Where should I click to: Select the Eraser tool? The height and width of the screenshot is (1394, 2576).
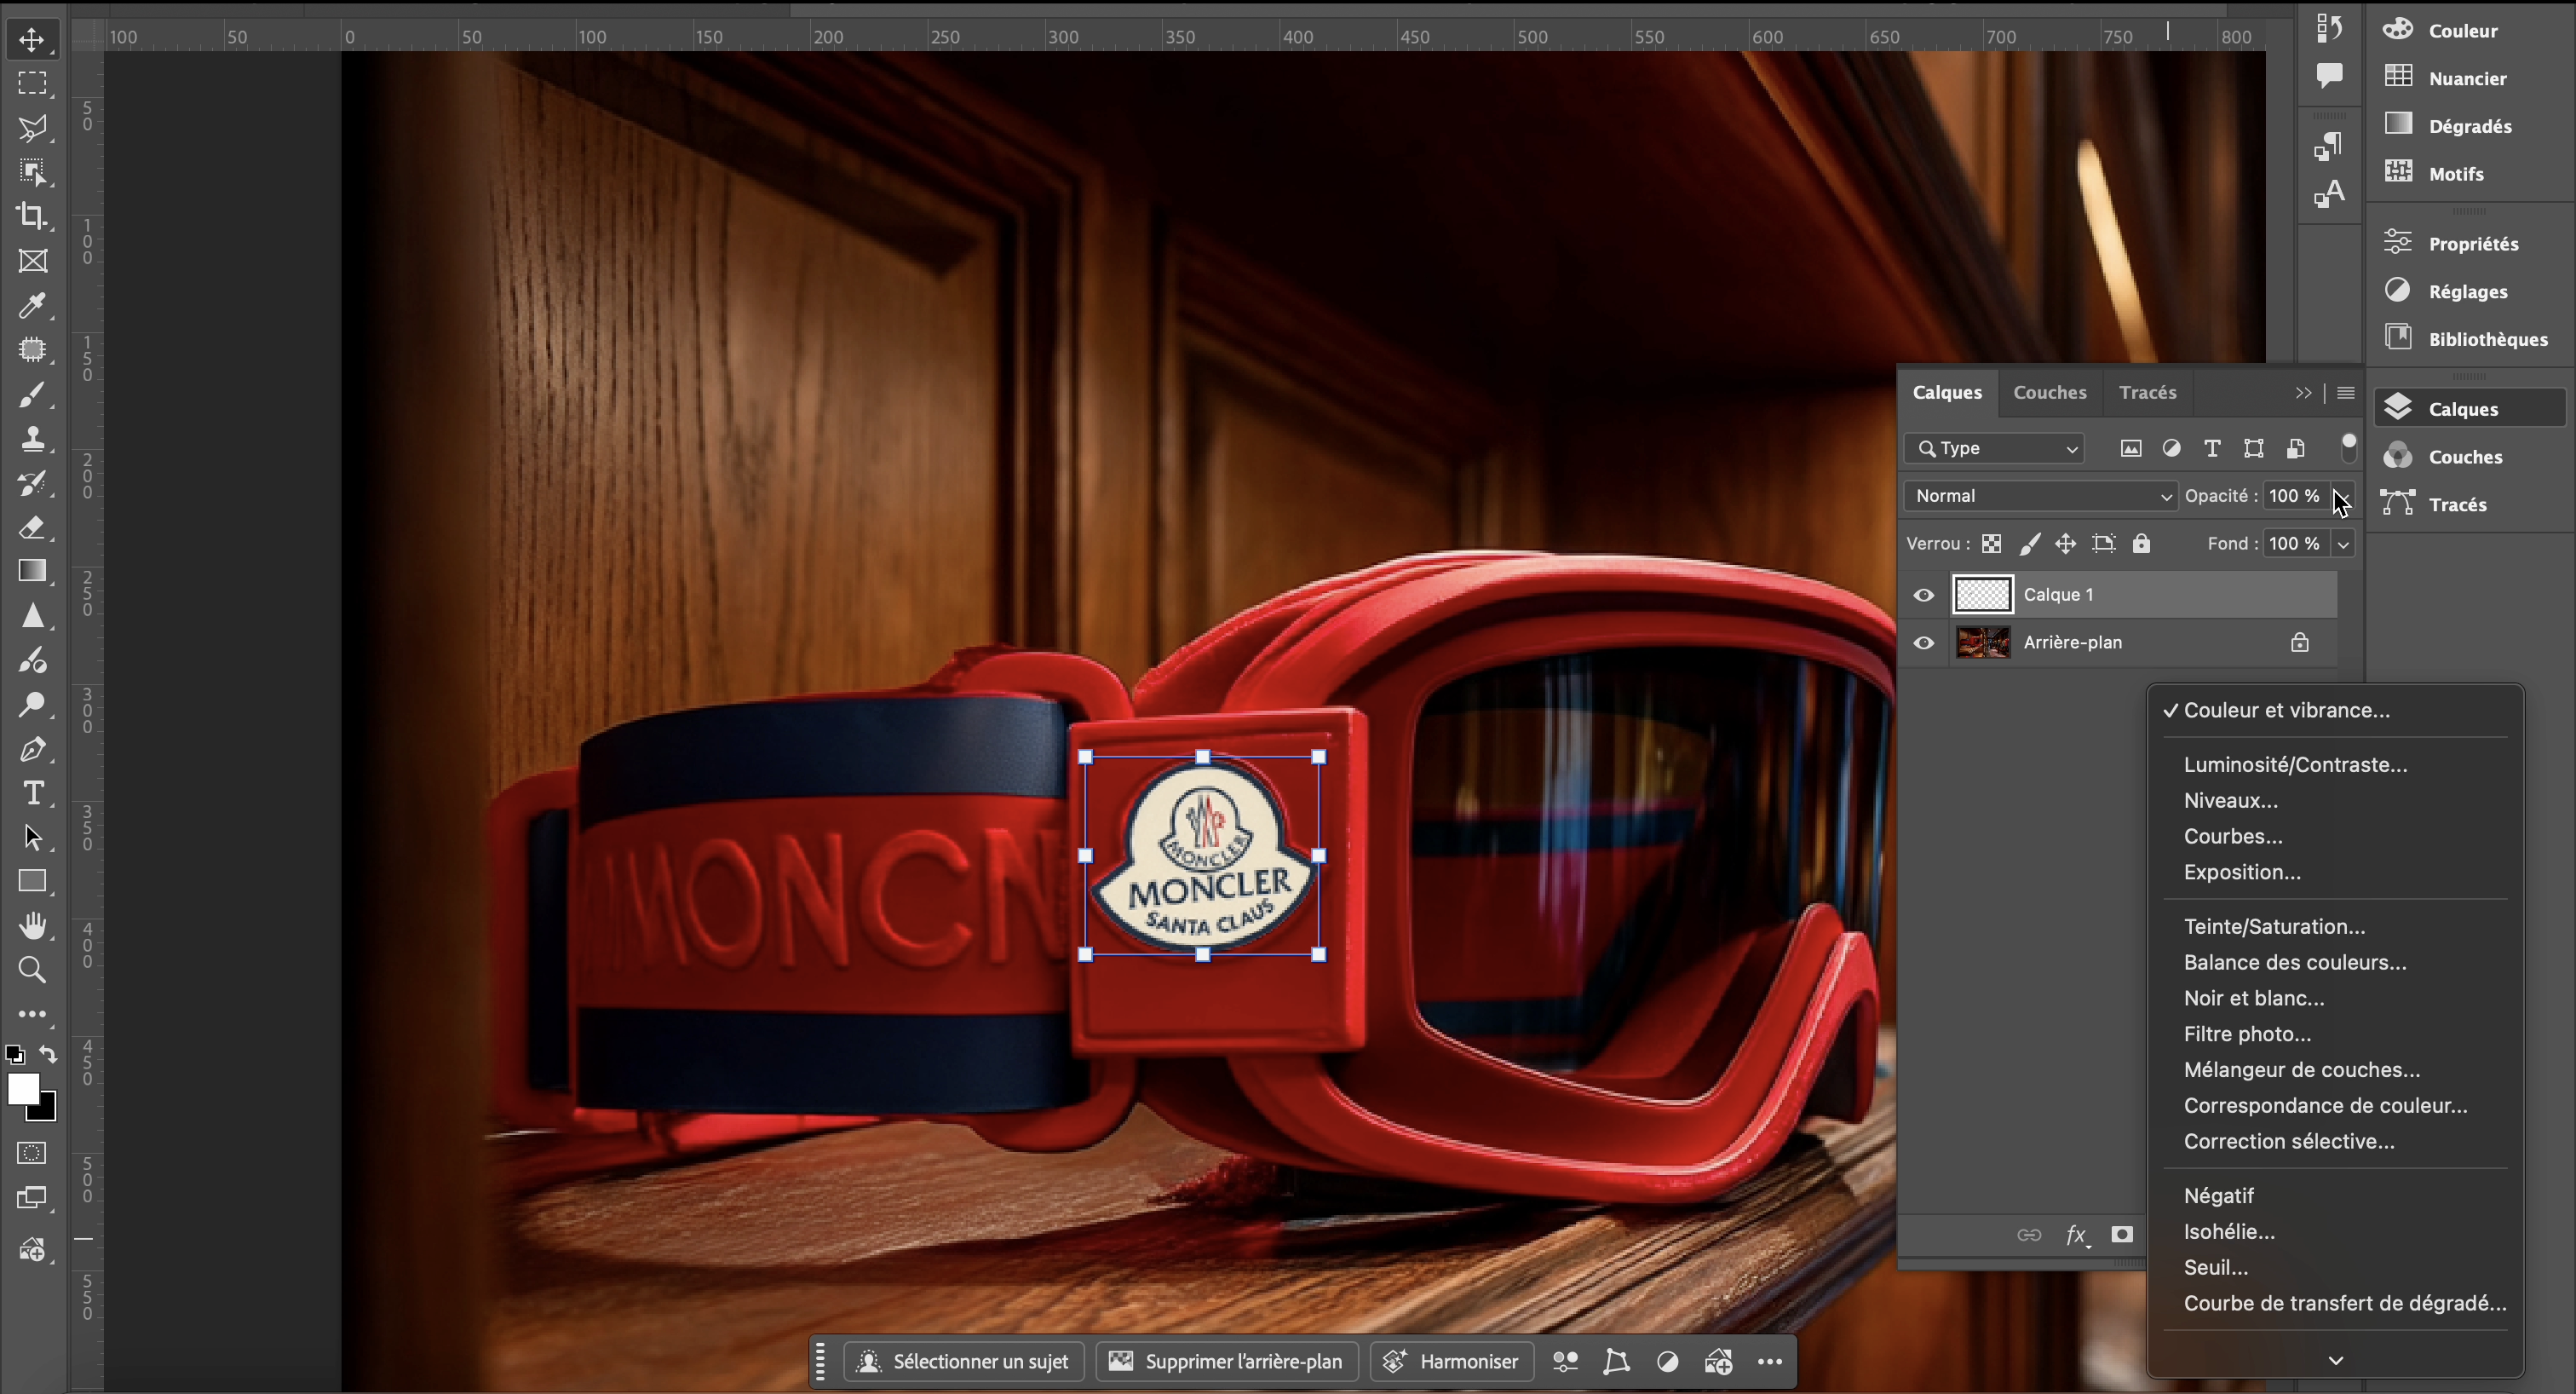[32, 527]
